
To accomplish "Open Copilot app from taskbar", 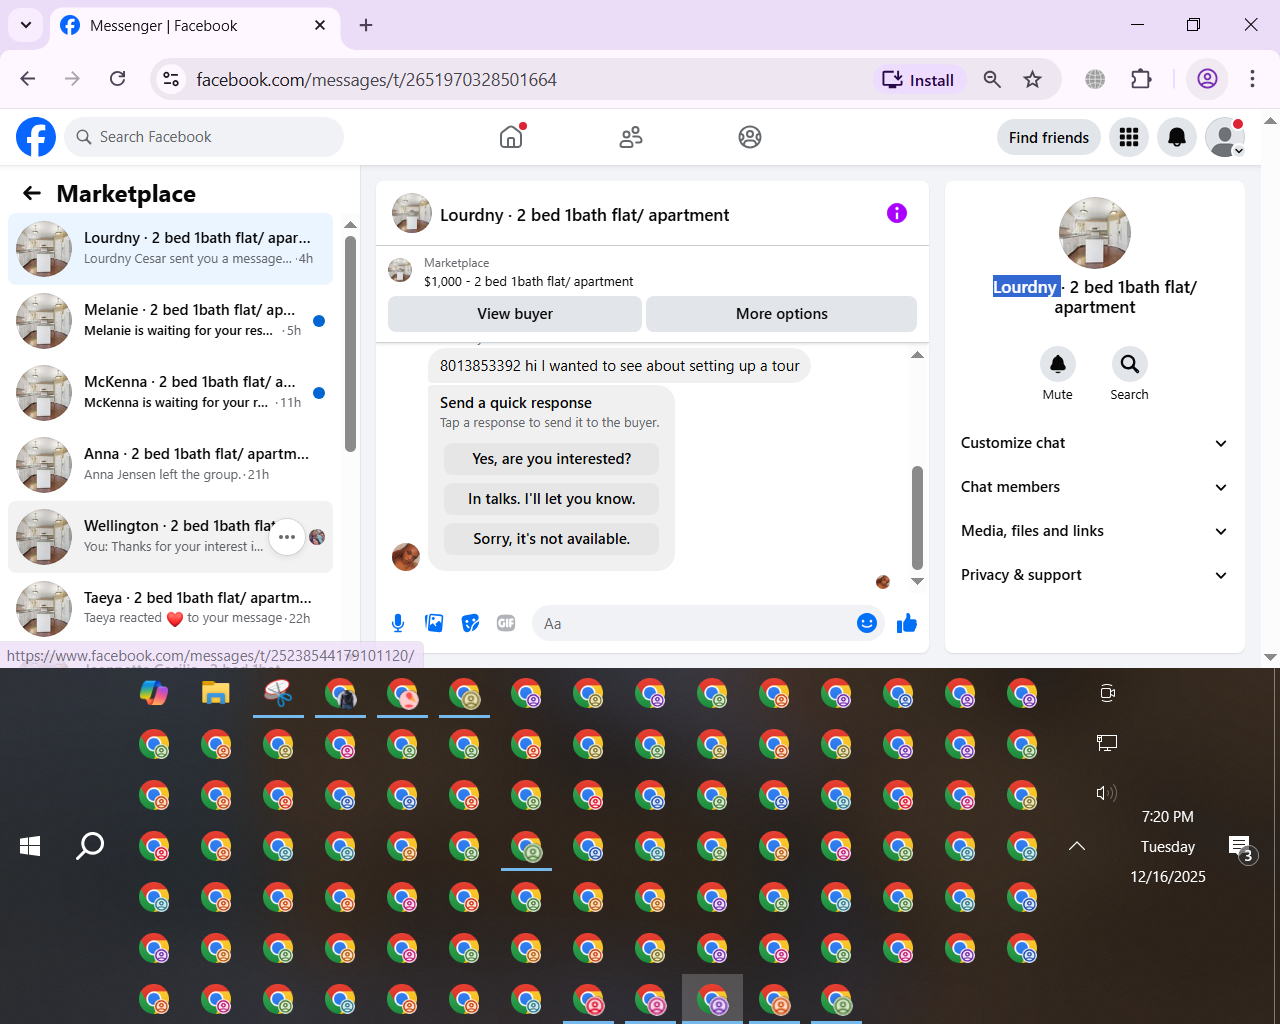I will tap(154, 693).
